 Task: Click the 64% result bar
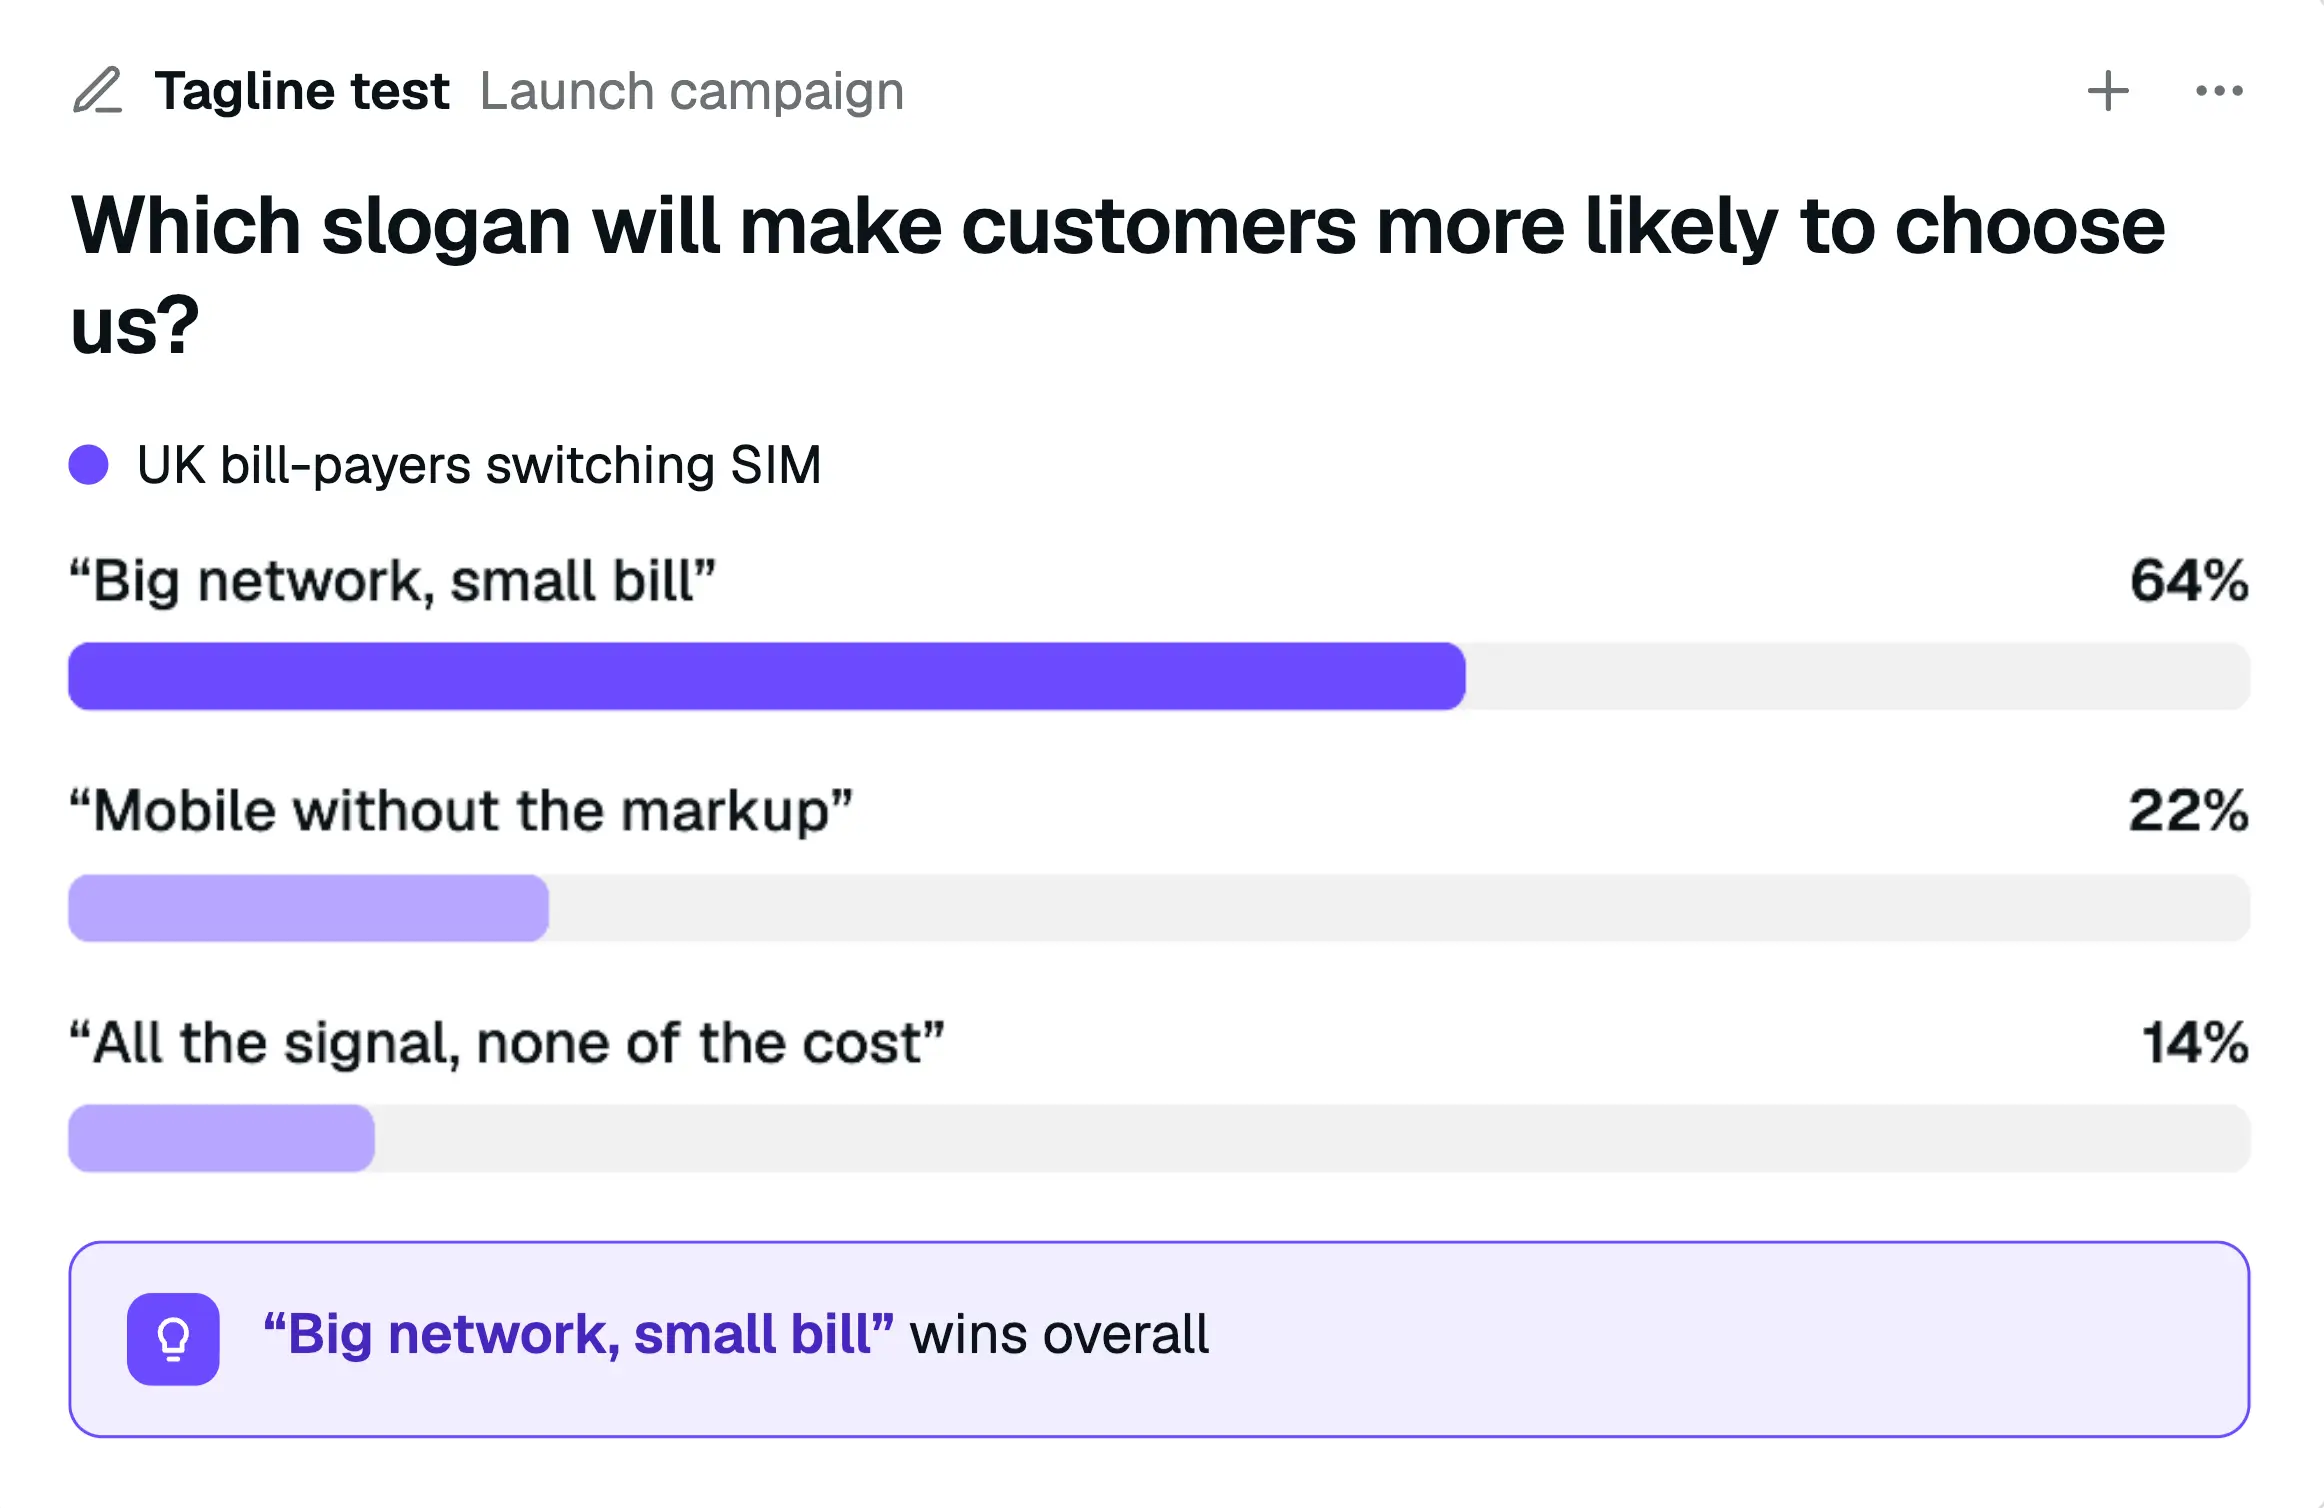tap(1159, 676)
